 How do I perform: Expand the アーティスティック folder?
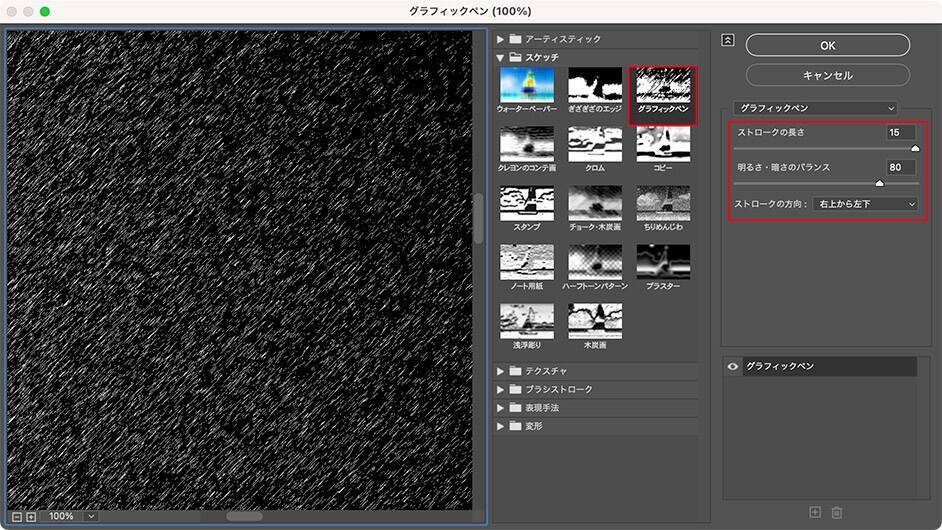(501, 39)
